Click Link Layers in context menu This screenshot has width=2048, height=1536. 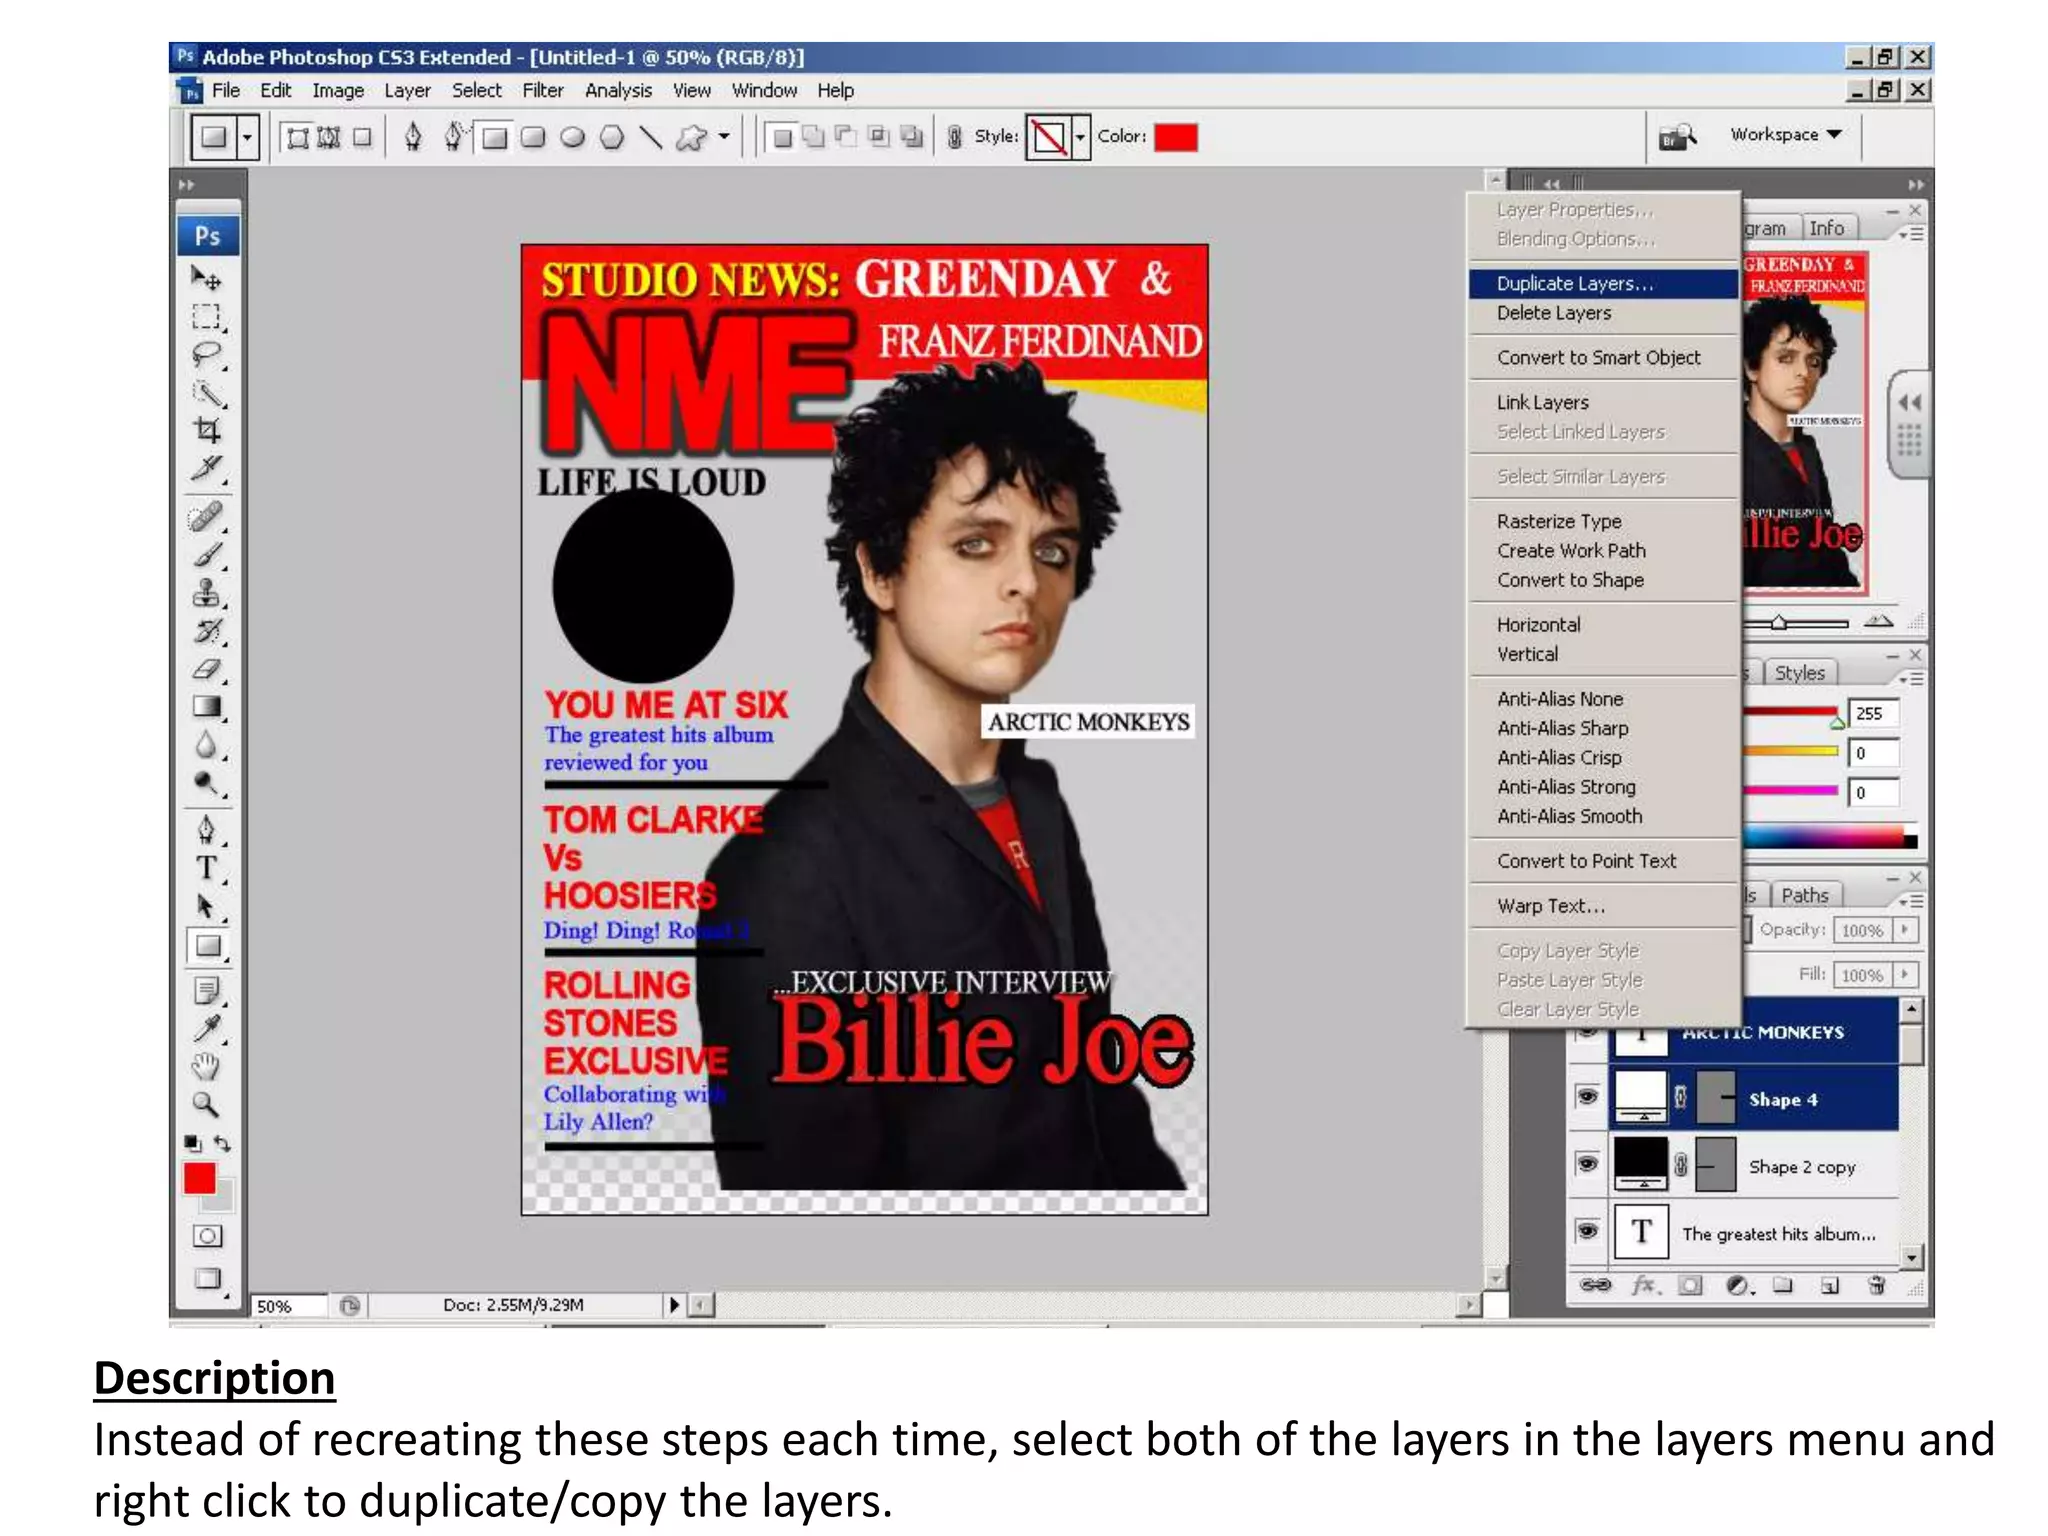pyautogui.click(x=1603, y=402)
